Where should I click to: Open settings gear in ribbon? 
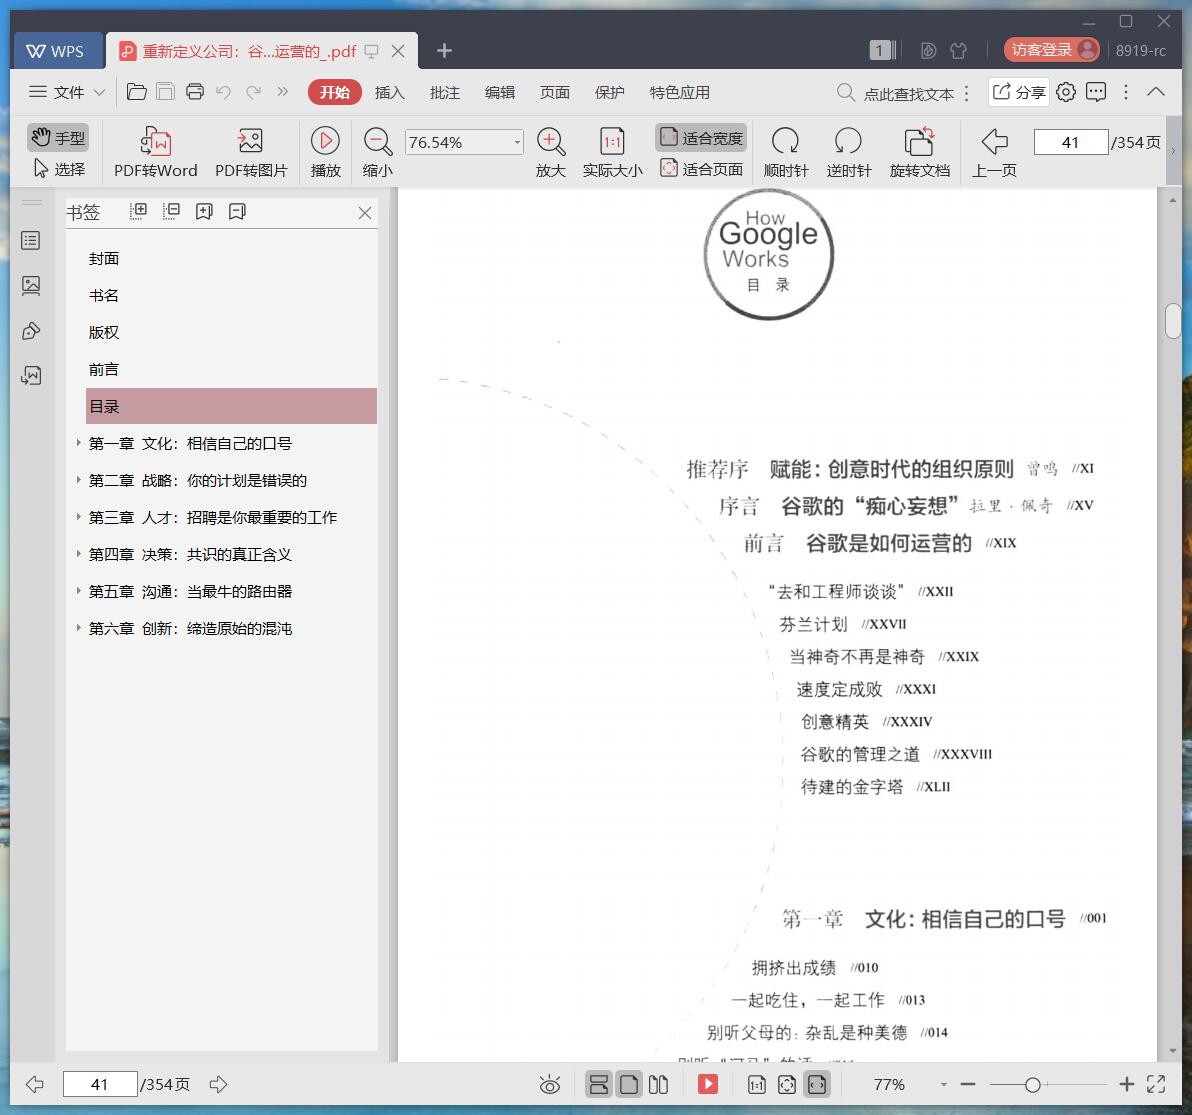click(x=1066, y=92)
